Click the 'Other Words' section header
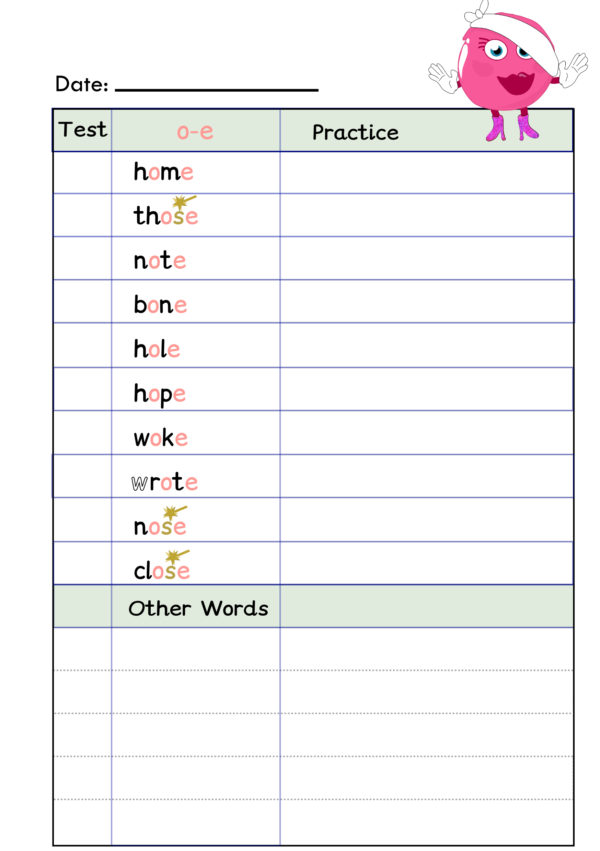The image size is (600, 851). pos(198,608)
